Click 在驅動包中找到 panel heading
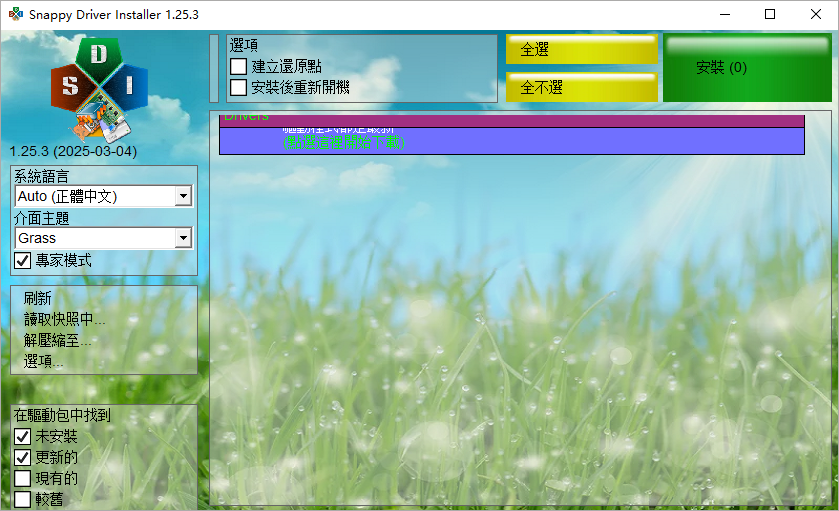The image size is (839, 511). pyautogui.click(x=62, y=415)
